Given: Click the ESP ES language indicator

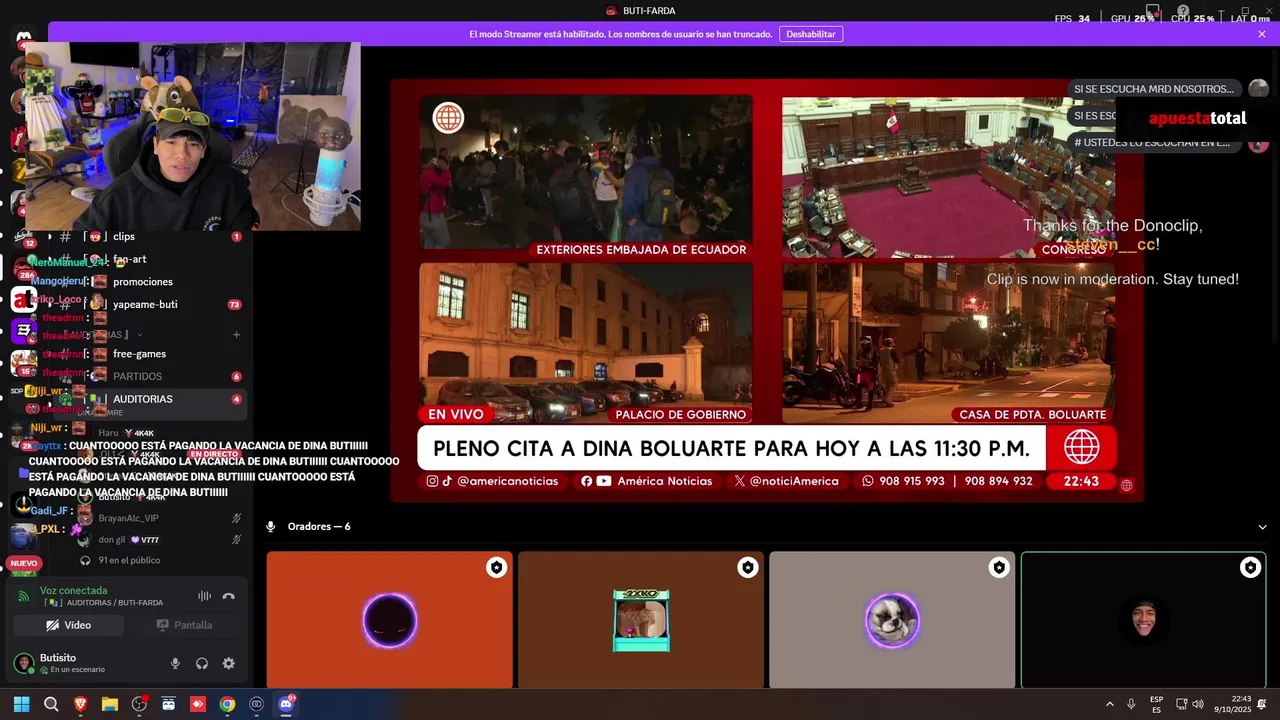Looking at the screenshot, I should (x=1157, y=704).
